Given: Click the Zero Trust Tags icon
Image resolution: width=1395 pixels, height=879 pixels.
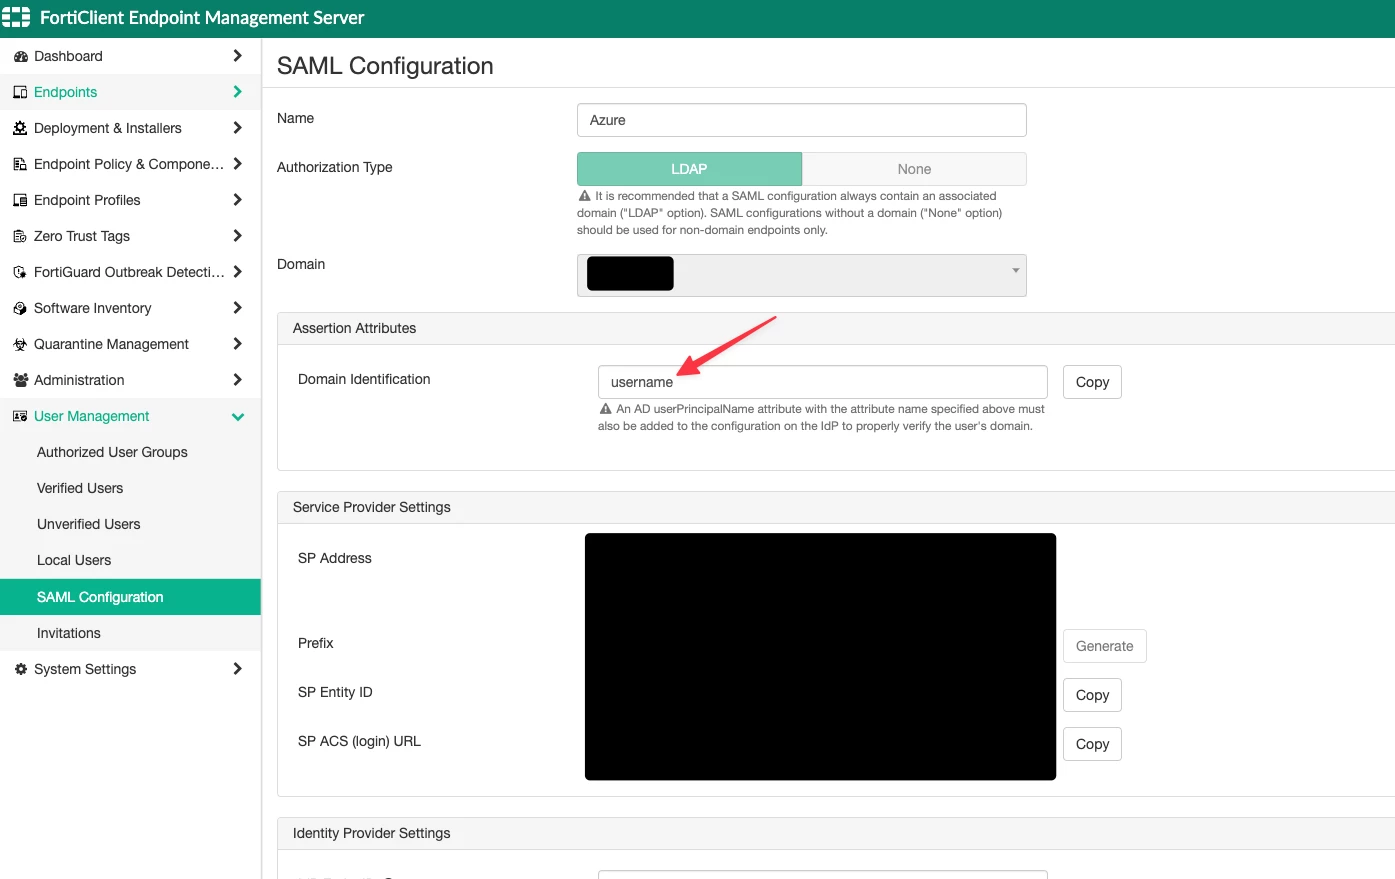Looking at the screenshot, I should coord(20,237).
